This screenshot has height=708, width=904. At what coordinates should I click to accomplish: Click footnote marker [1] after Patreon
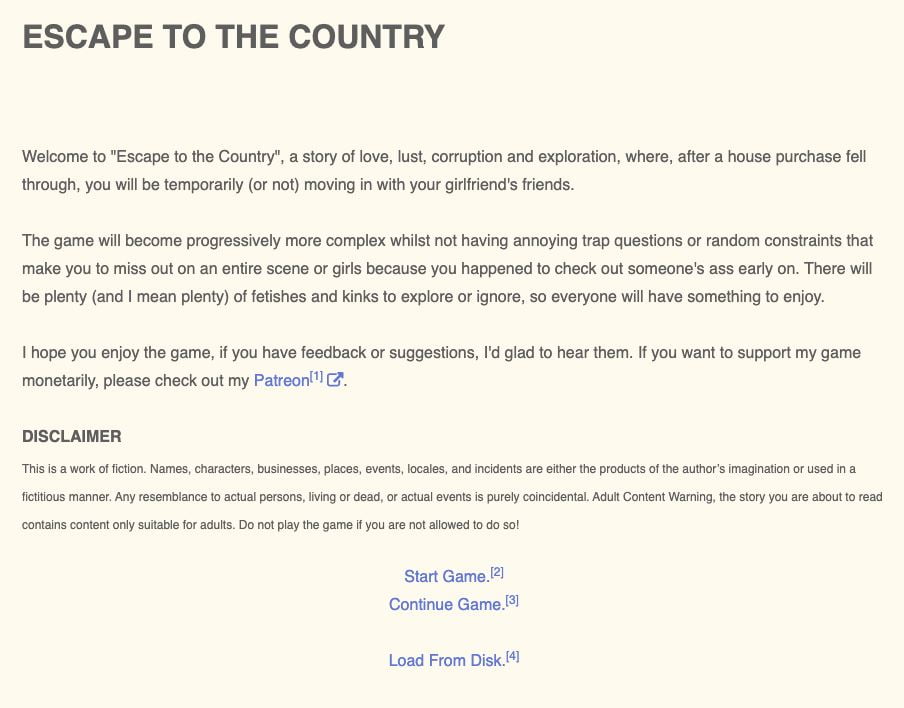tap(317, 376)
